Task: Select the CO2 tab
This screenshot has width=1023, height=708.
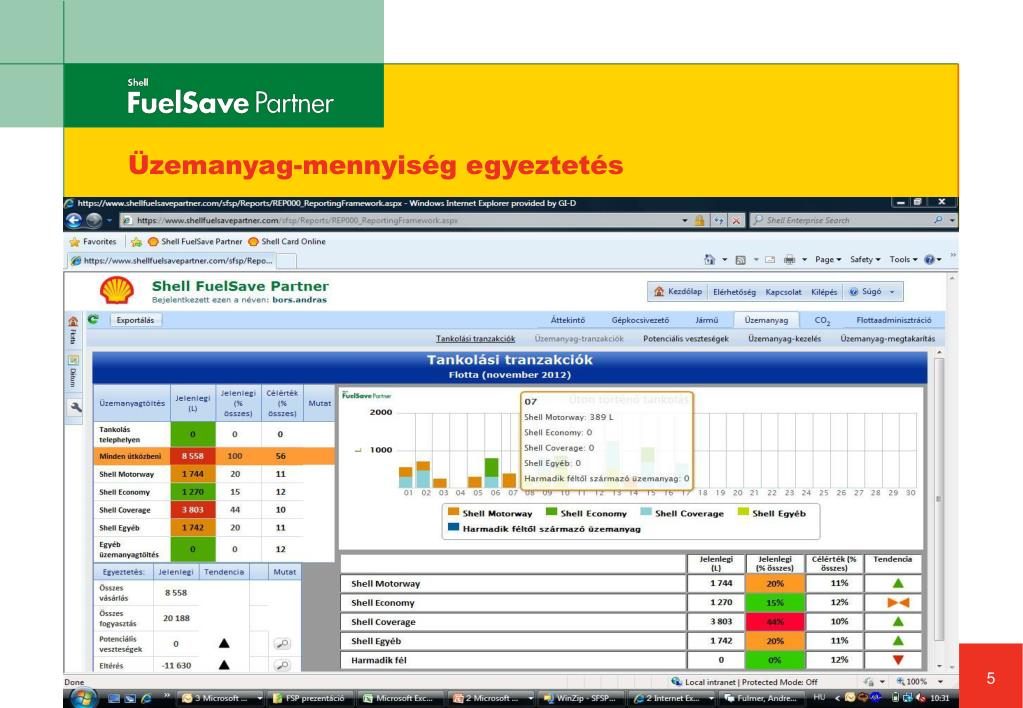Action: (822, 320)
